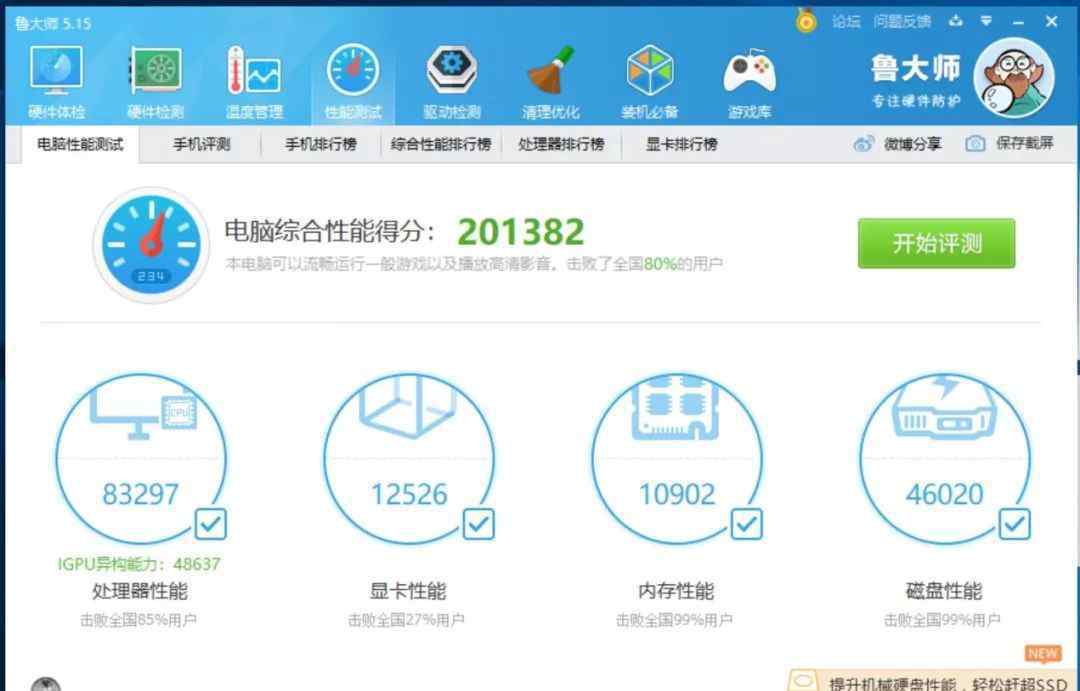Viewport: 1080px width, 691px height.
Task: Click the gold medal icon in title bar
Action: (806, 21)
